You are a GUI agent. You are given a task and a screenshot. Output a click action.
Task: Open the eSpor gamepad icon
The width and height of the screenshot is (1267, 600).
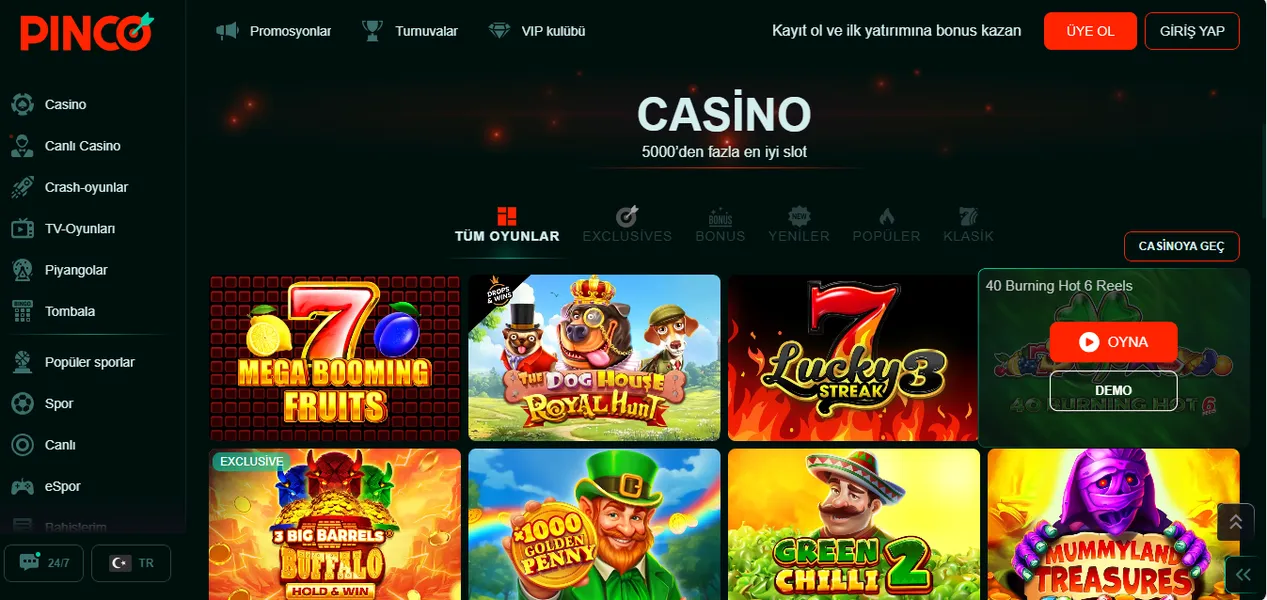coord(22,487)
